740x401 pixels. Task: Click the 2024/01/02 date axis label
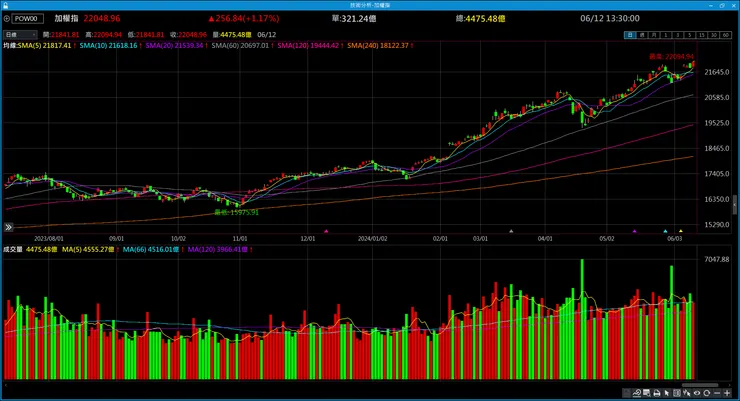pos(372,239)
